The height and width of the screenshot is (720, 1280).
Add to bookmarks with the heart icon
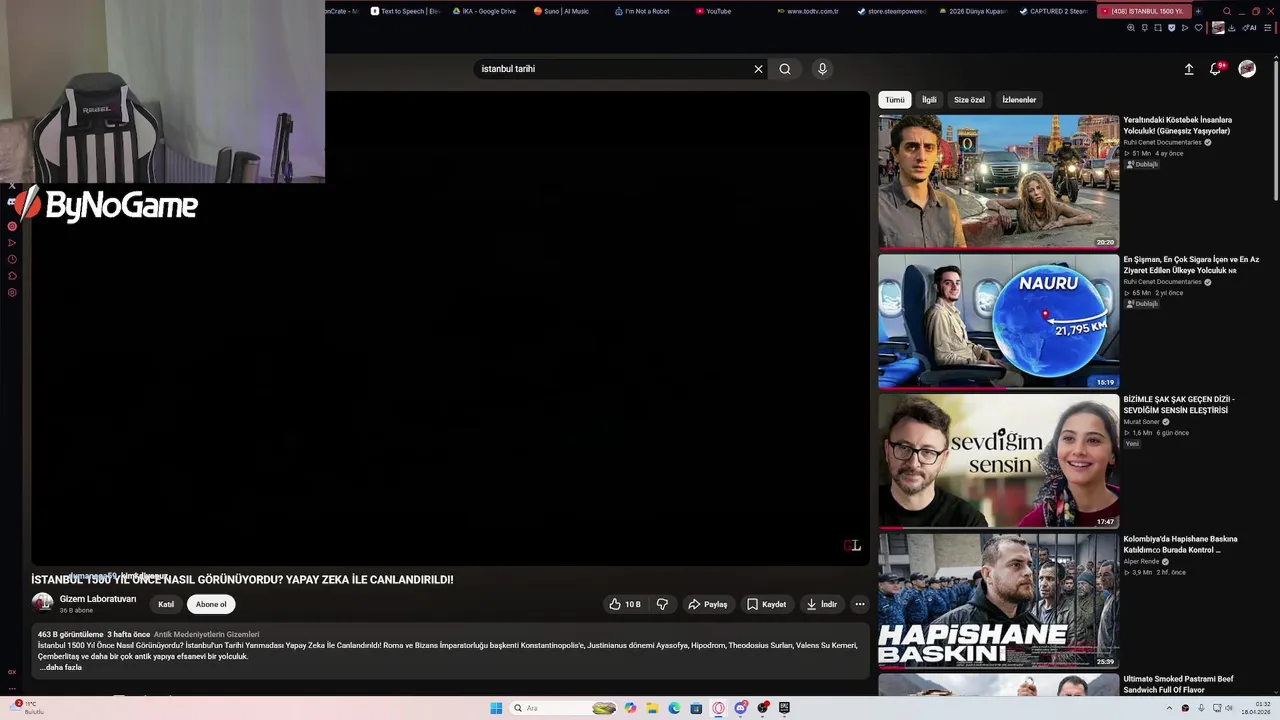(x=1199, y=28)
